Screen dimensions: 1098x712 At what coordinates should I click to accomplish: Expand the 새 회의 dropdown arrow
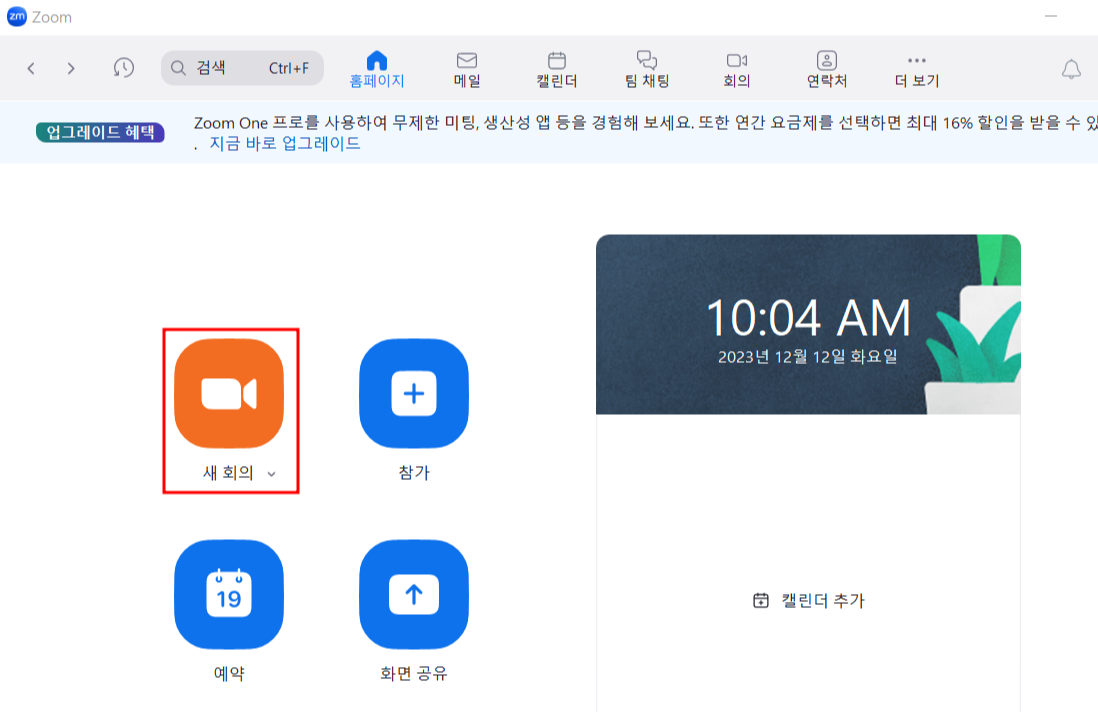[x=272, y=474]
